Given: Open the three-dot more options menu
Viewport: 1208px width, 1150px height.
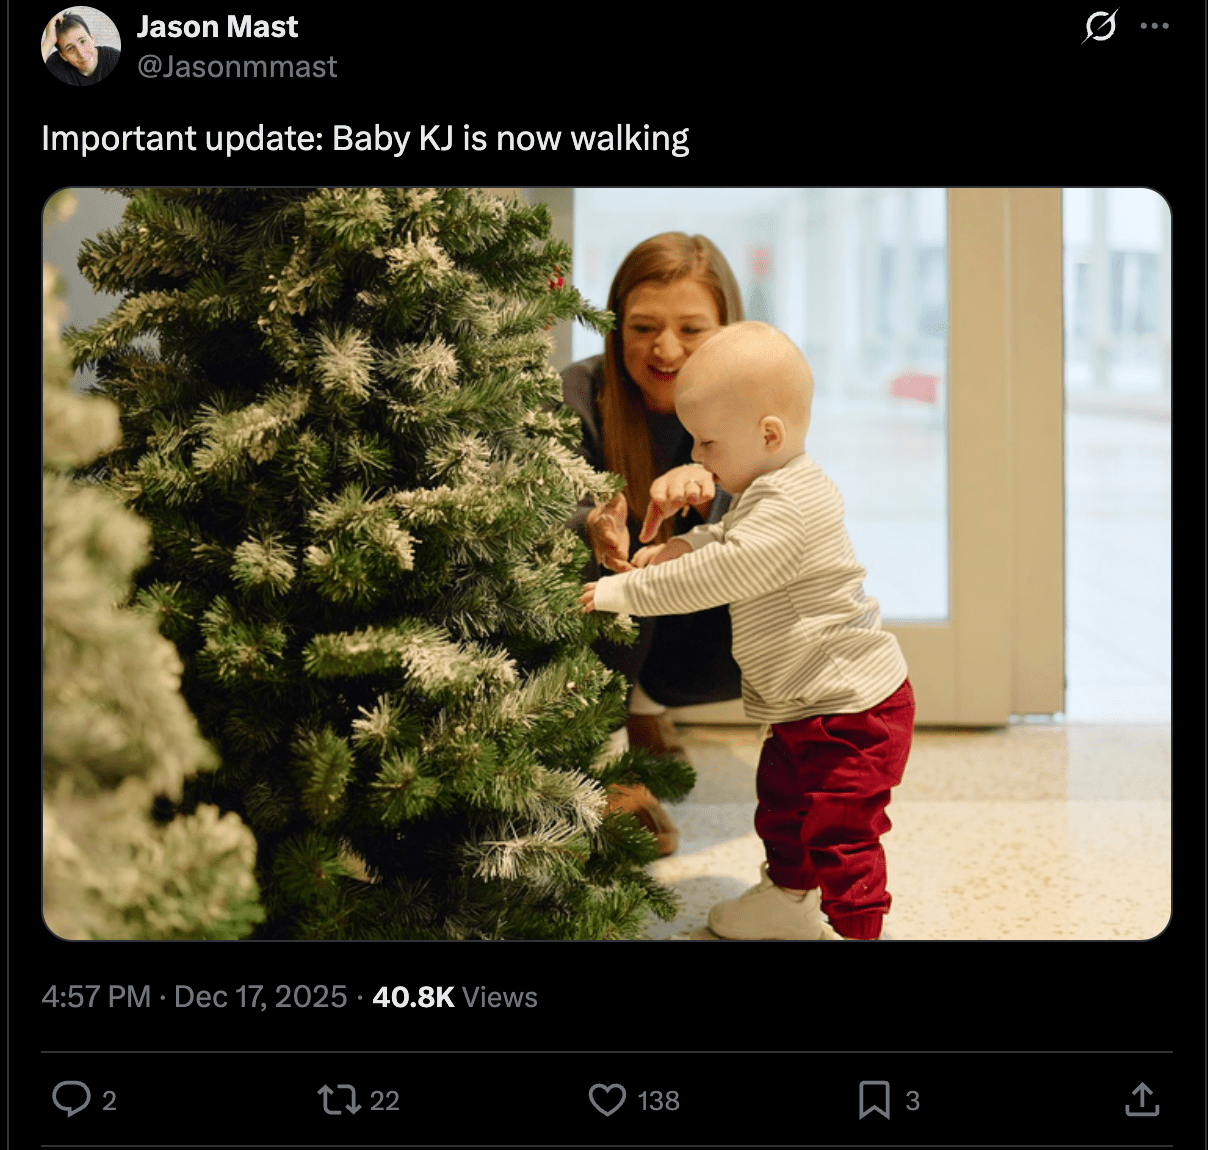Looking at the screenshot, I should [1154, 26].
